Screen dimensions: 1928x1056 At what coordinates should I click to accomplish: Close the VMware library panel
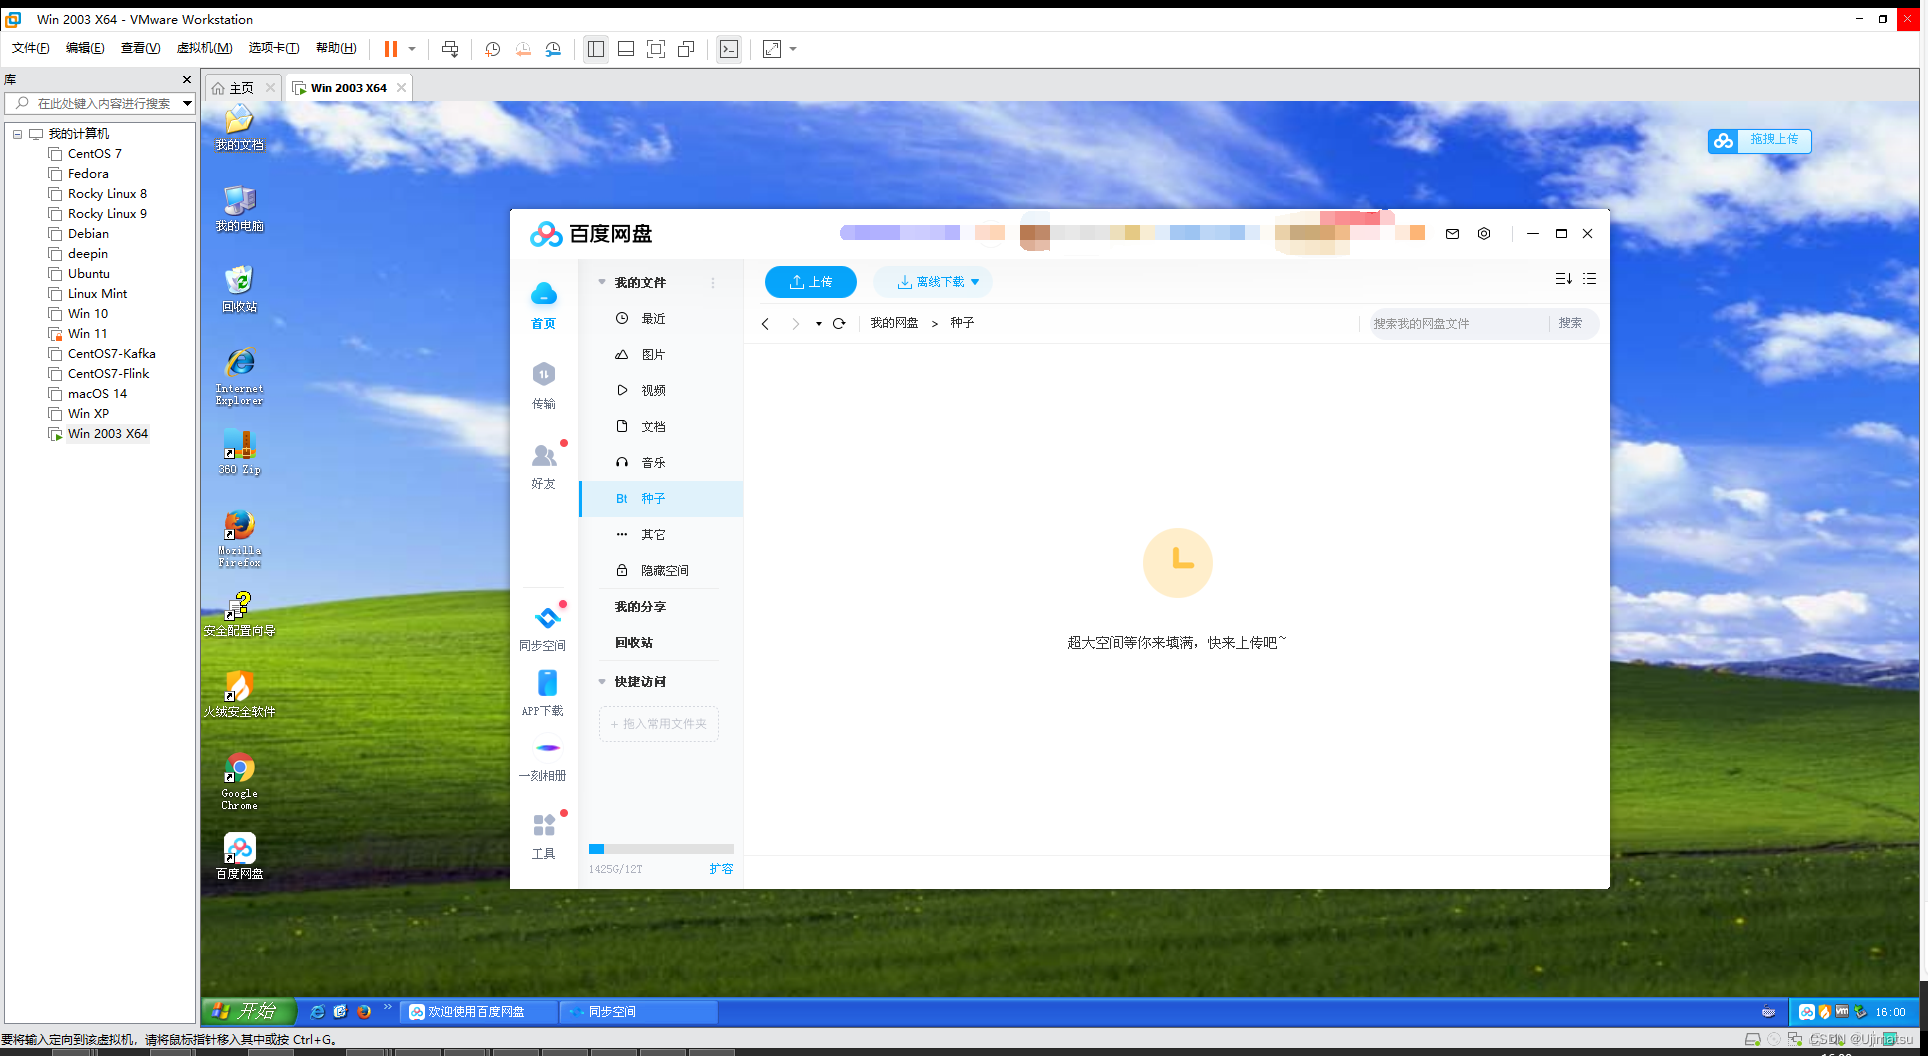[x=187, y=79]
